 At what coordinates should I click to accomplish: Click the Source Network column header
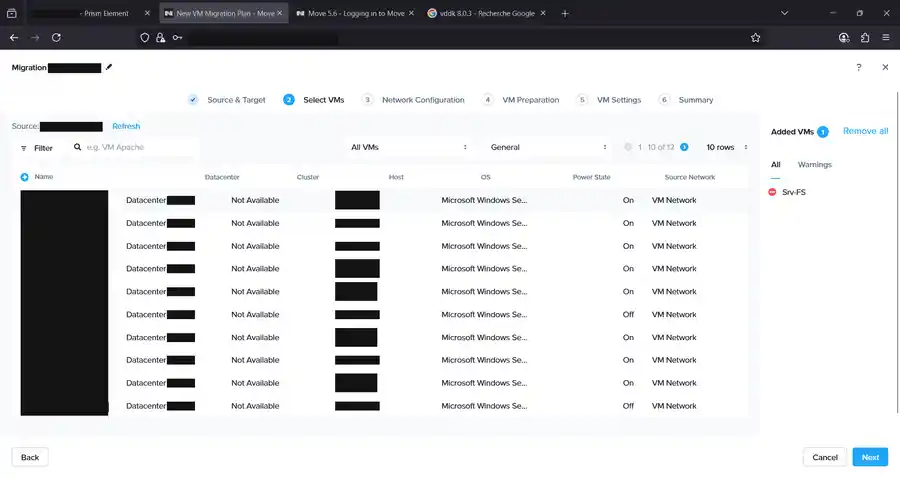click(x=689, y=177)
